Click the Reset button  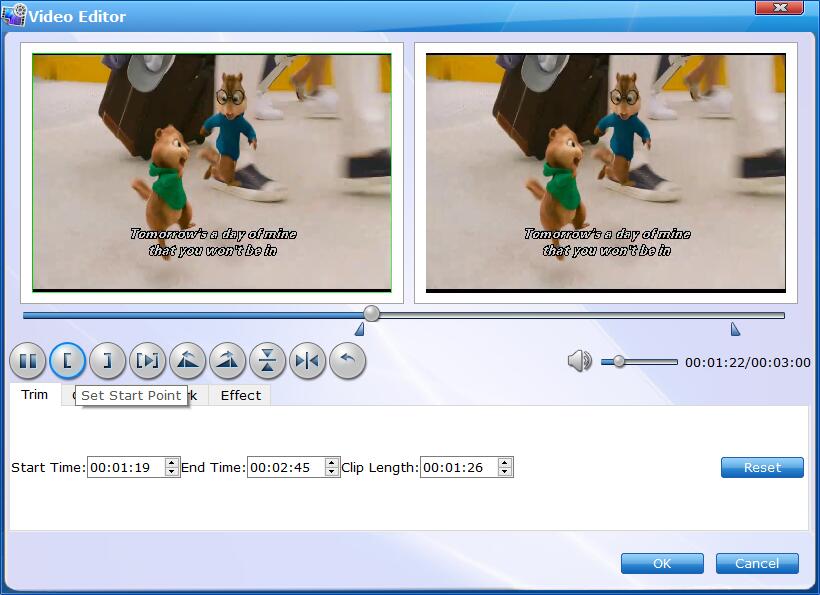coord(762,467)
